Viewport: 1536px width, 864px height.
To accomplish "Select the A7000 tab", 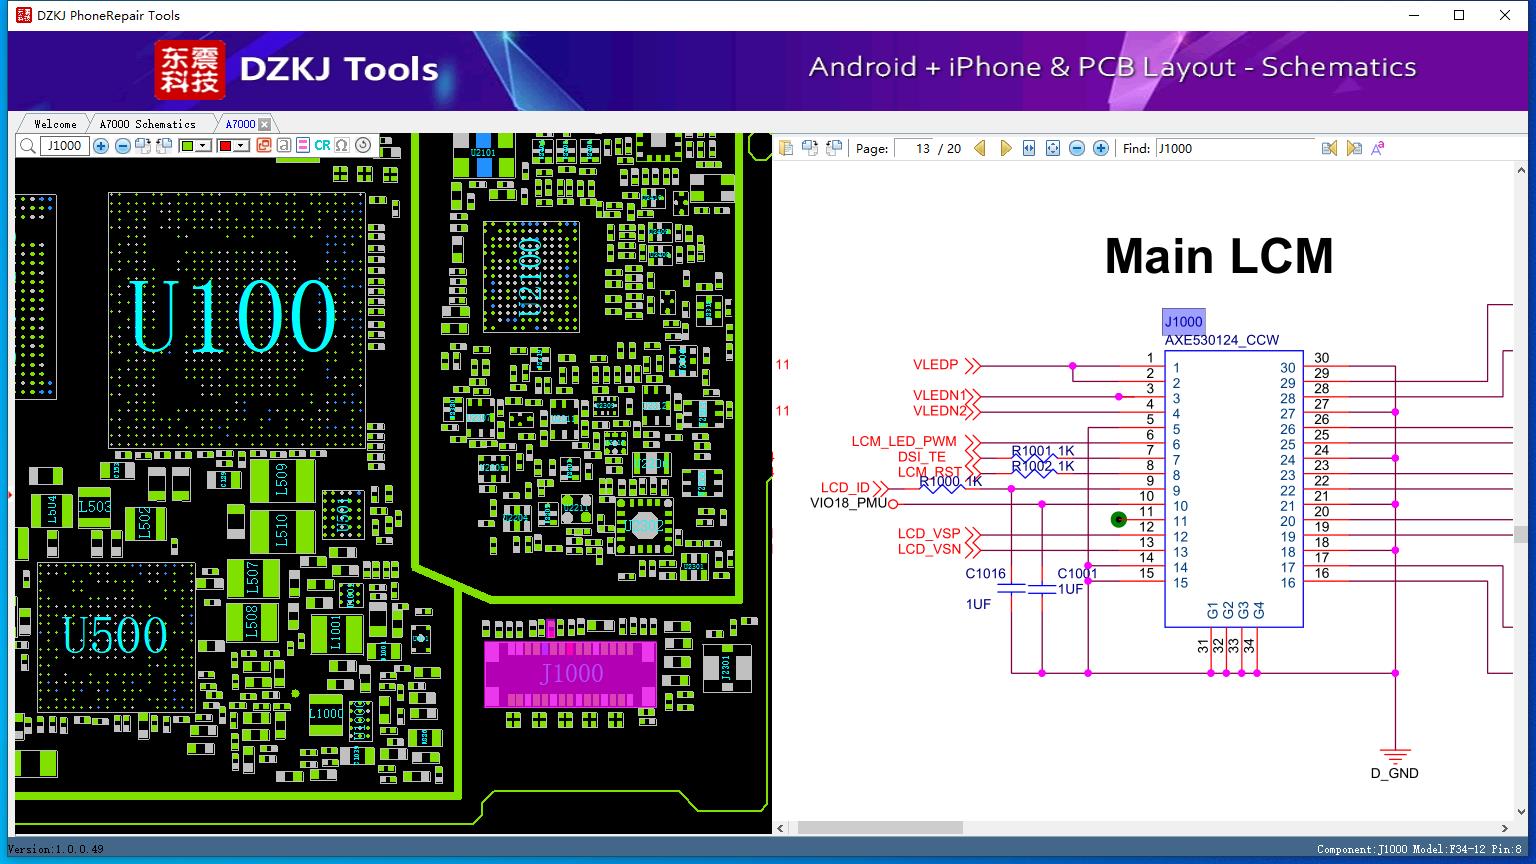I will click(x=240, y=124).
